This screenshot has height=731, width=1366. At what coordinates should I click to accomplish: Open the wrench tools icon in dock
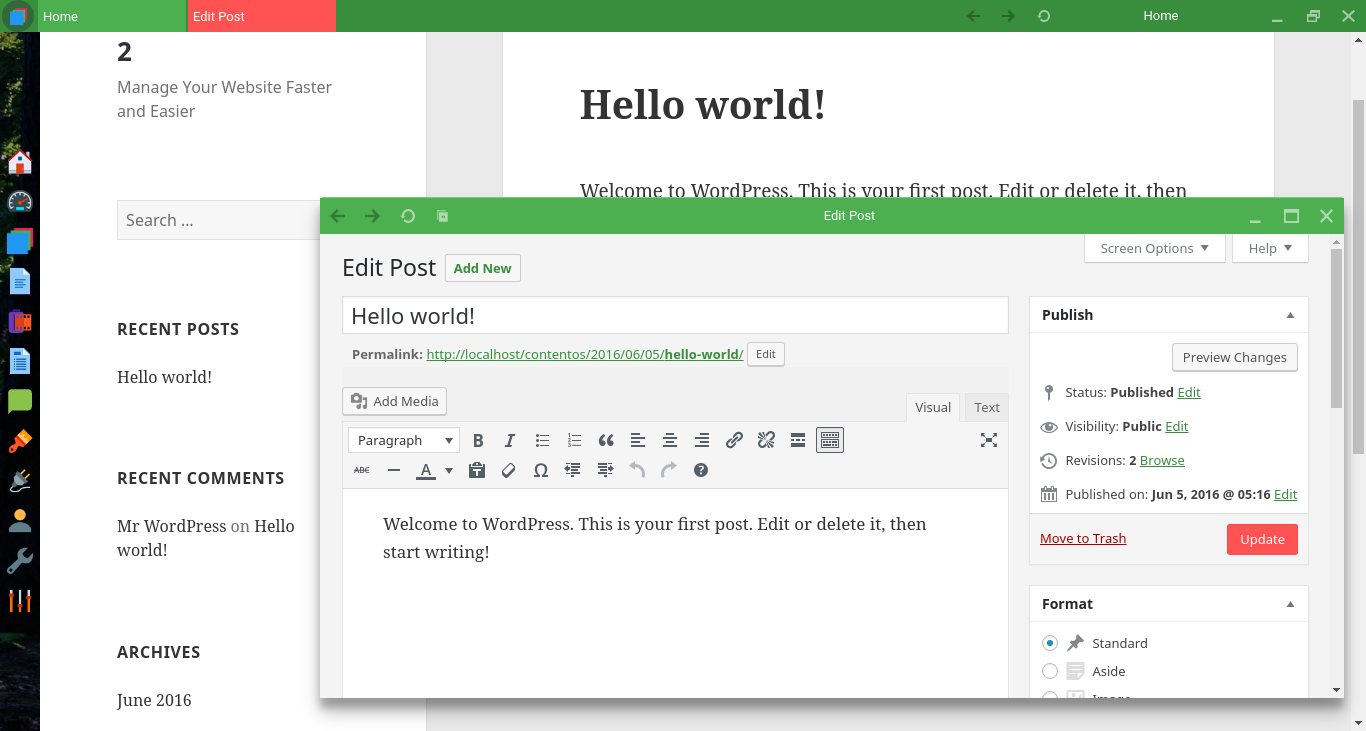tap(20, 561)
